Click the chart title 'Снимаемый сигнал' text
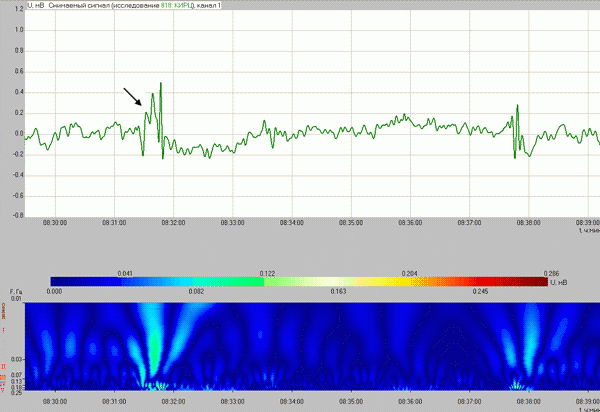This screenshot has height=412, width=600. (x=79, y=6)
